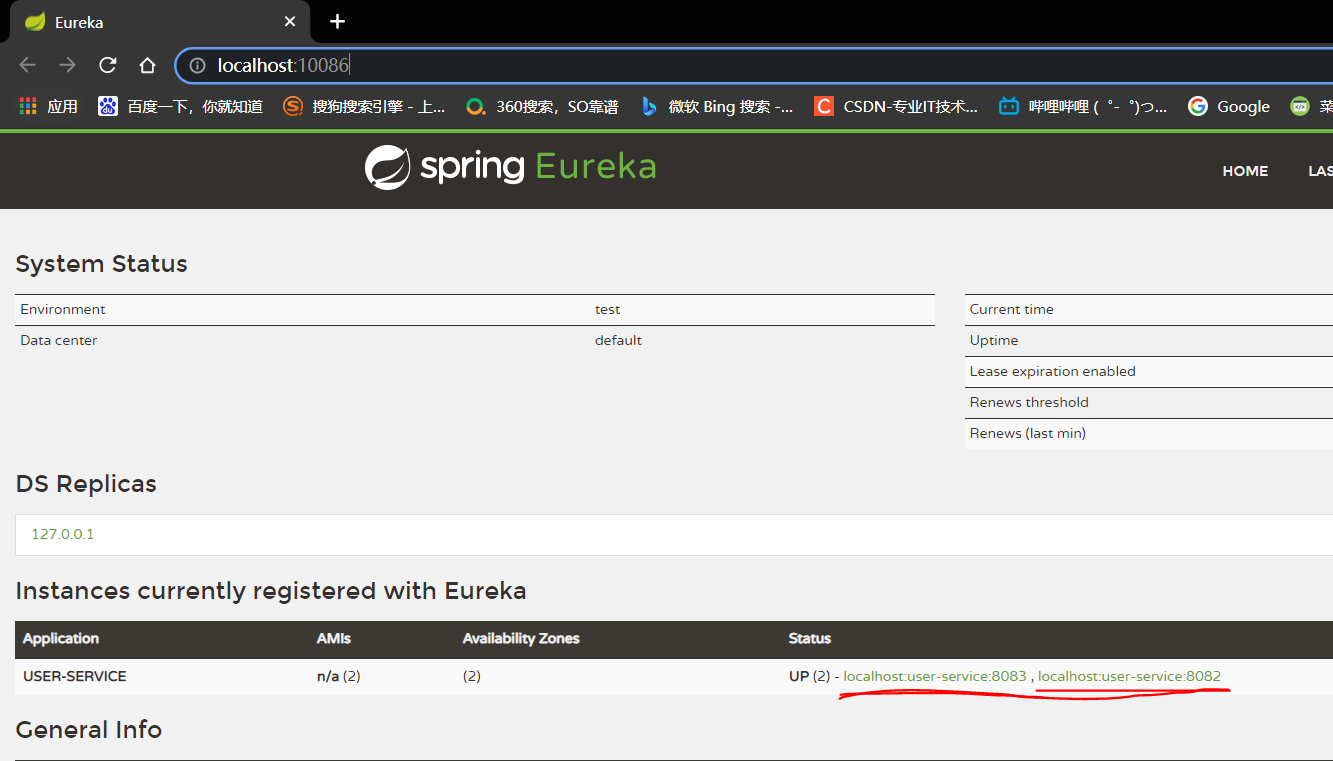Screen dimensions: 1333x761
Task: Open localhost:user-service:8083 instance link
Action: click(935, 676)
